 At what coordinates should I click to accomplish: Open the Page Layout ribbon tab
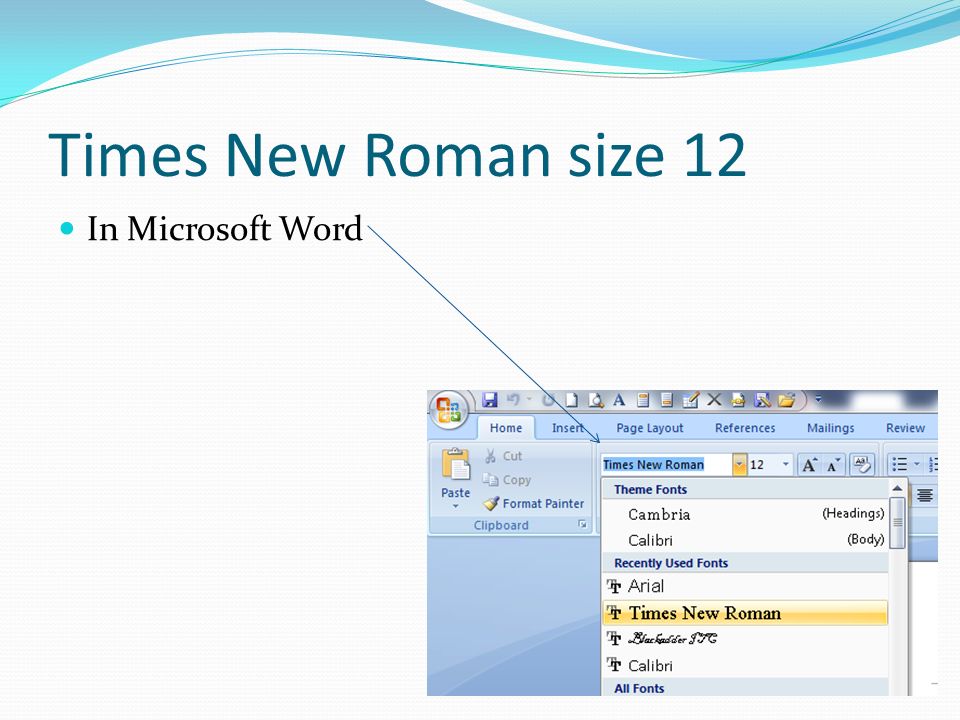pyautogui.click(x=650, y=428)
